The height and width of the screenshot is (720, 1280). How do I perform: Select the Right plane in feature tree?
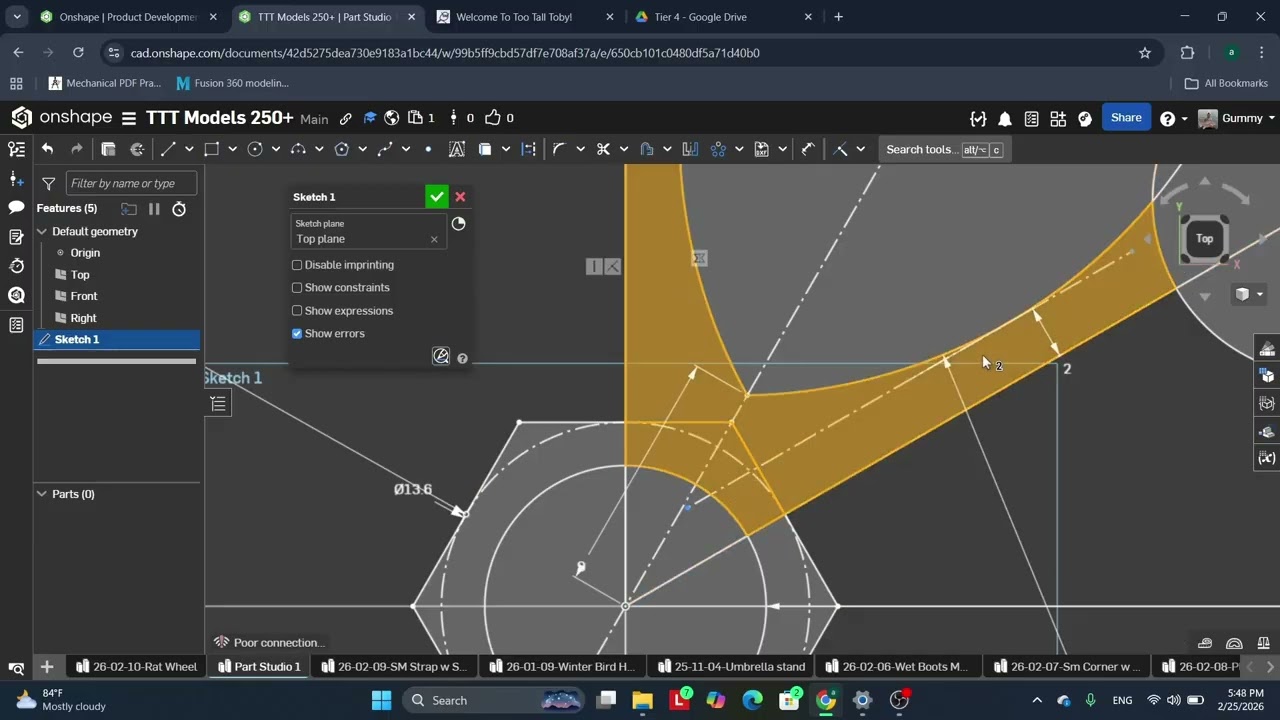84,318
